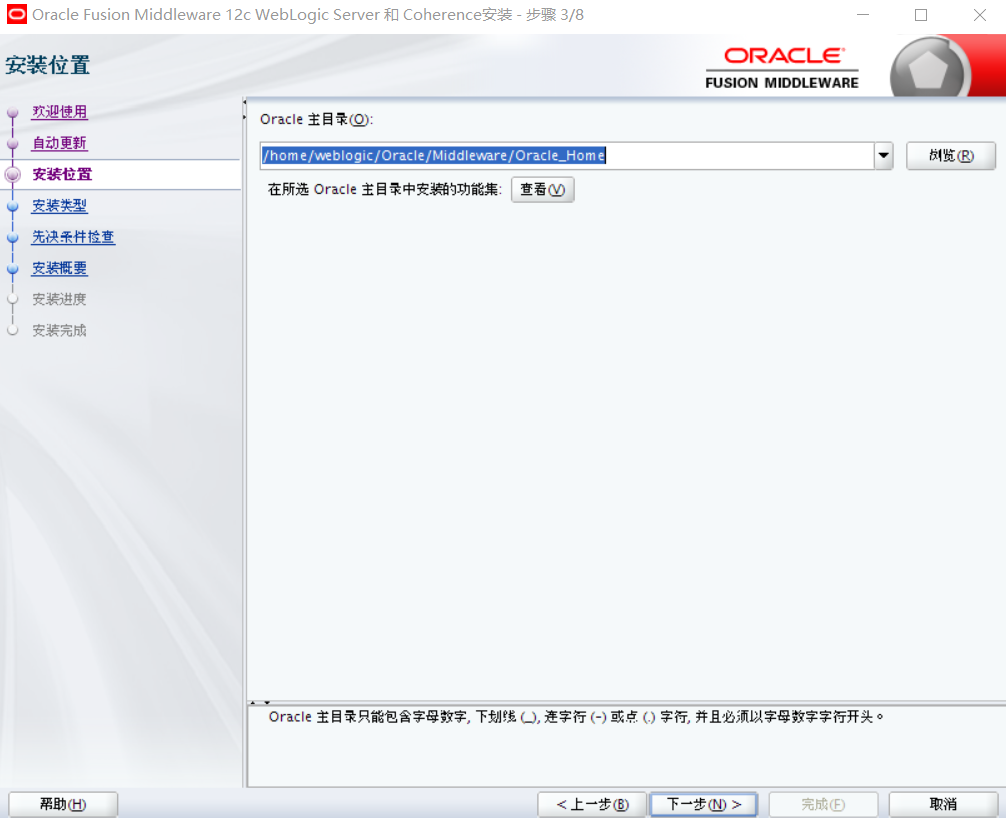
Task: Click the splitter arrow above the message panel
Action: 265,701
